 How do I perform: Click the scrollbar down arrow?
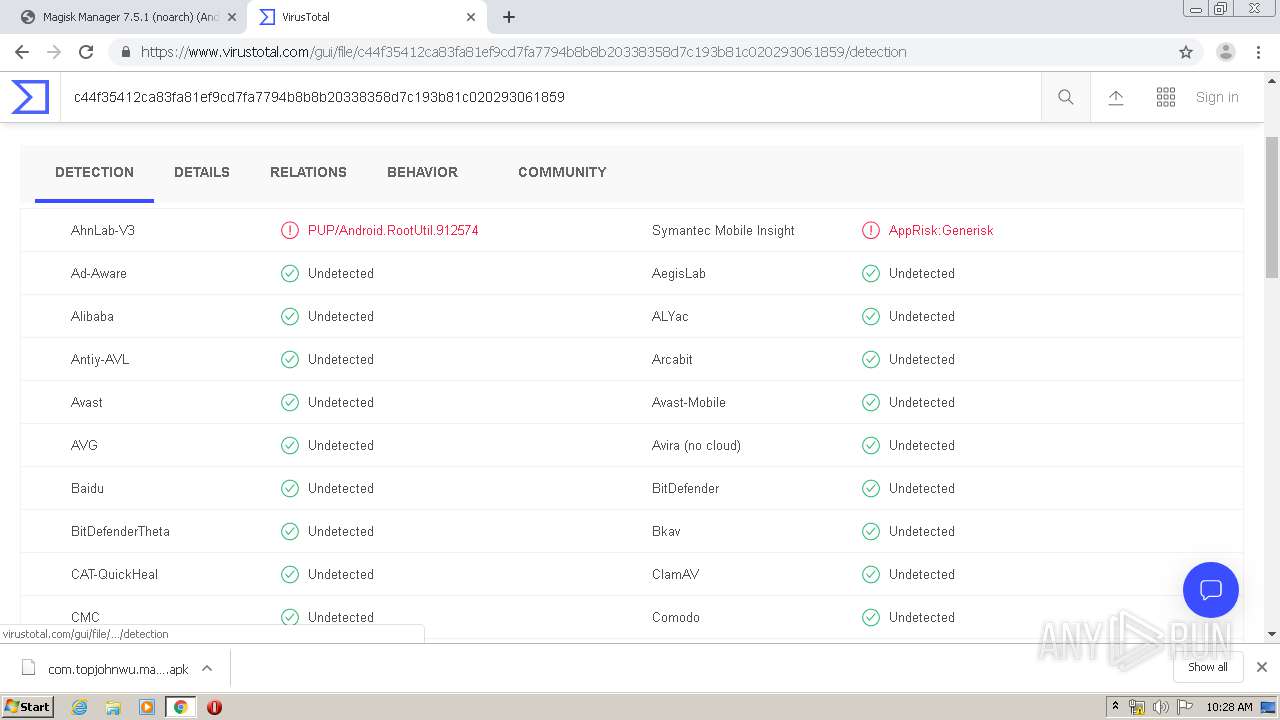pyautogui.click(x=1272, y=634)
